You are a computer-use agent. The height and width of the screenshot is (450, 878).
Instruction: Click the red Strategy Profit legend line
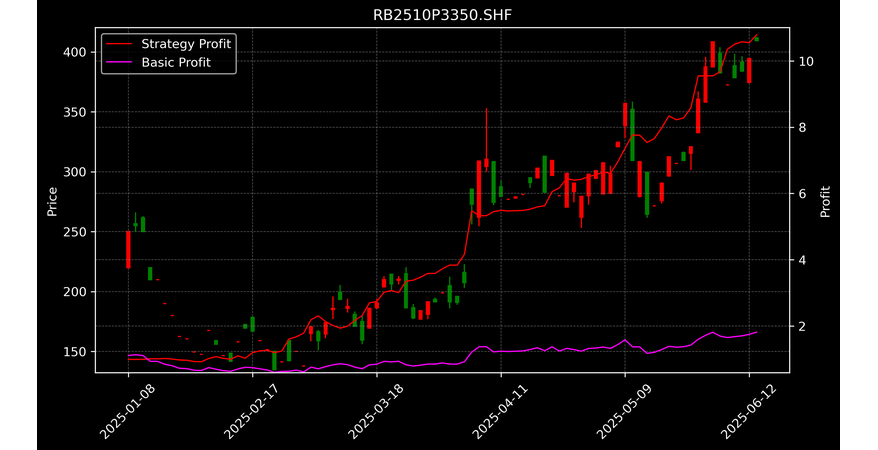coord(120,44)
